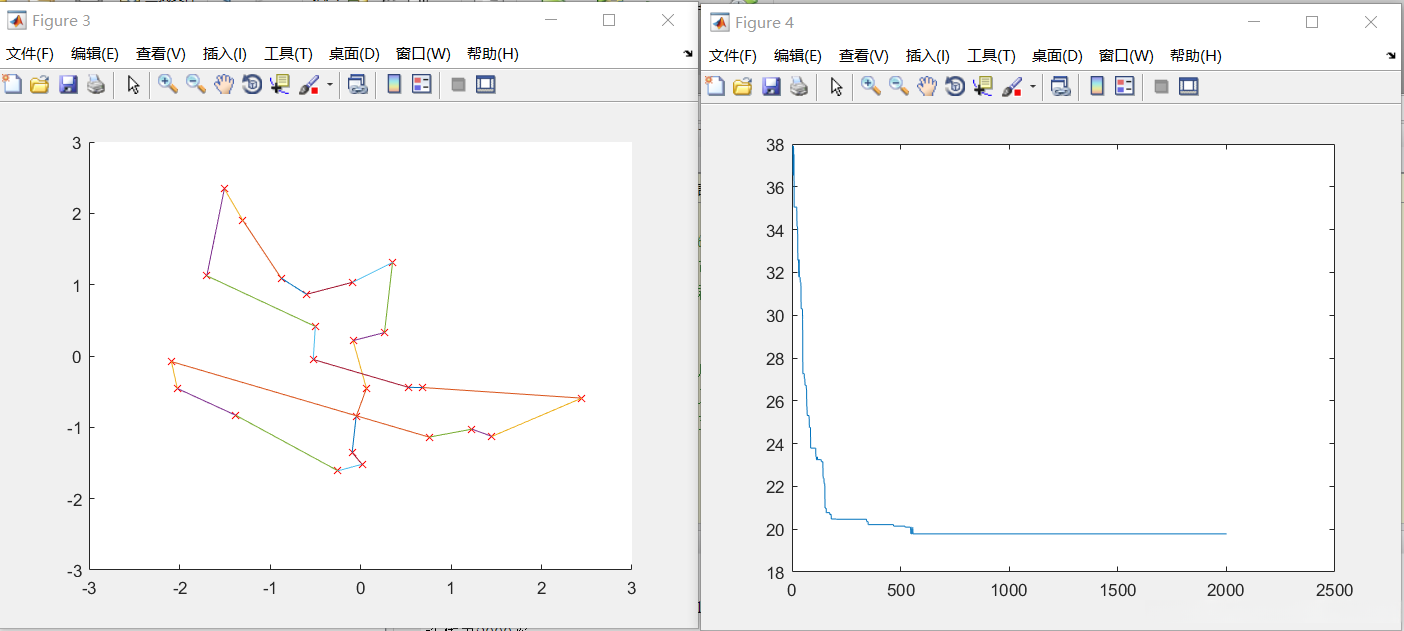1404x631 pixels.
Task: Open 桌面(D) menu in Figure 3
Action: (354, 54)
